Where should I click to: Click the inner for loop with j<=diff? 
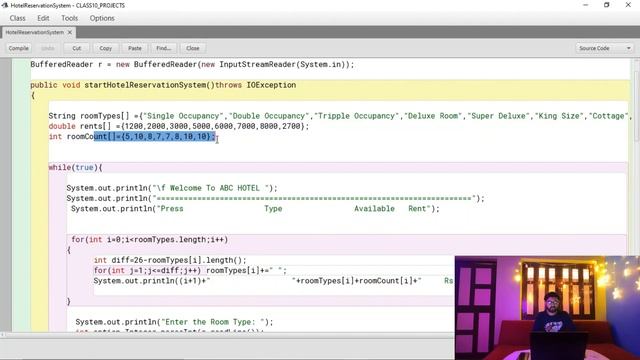(190, 270)
